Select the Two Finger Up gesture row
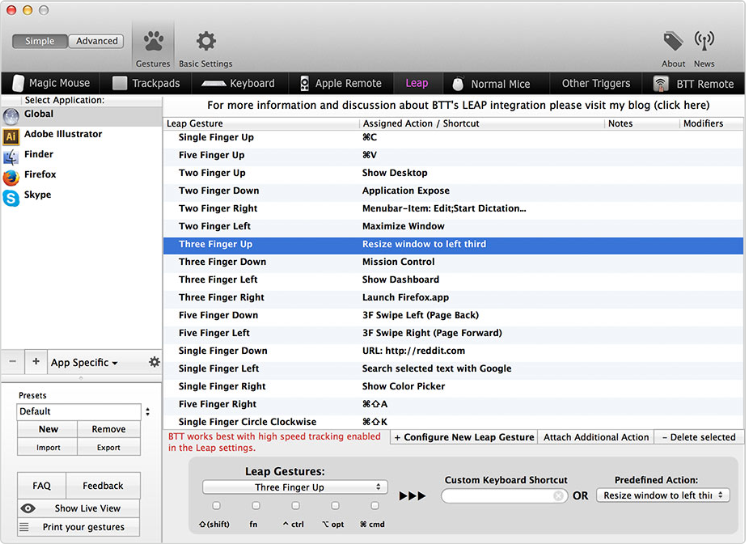The image size is (746, 544). 453,173
